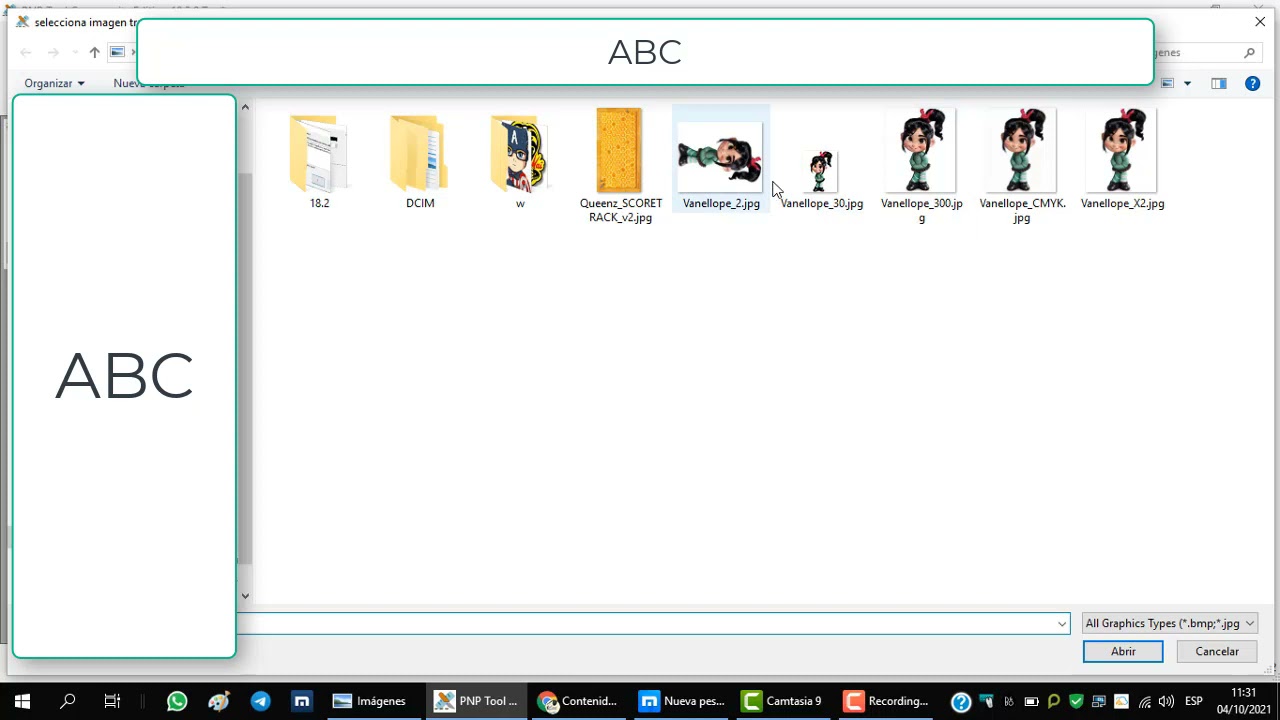Select the 18.2 folder
This screenshot has width=1280, height=720.
319,160
